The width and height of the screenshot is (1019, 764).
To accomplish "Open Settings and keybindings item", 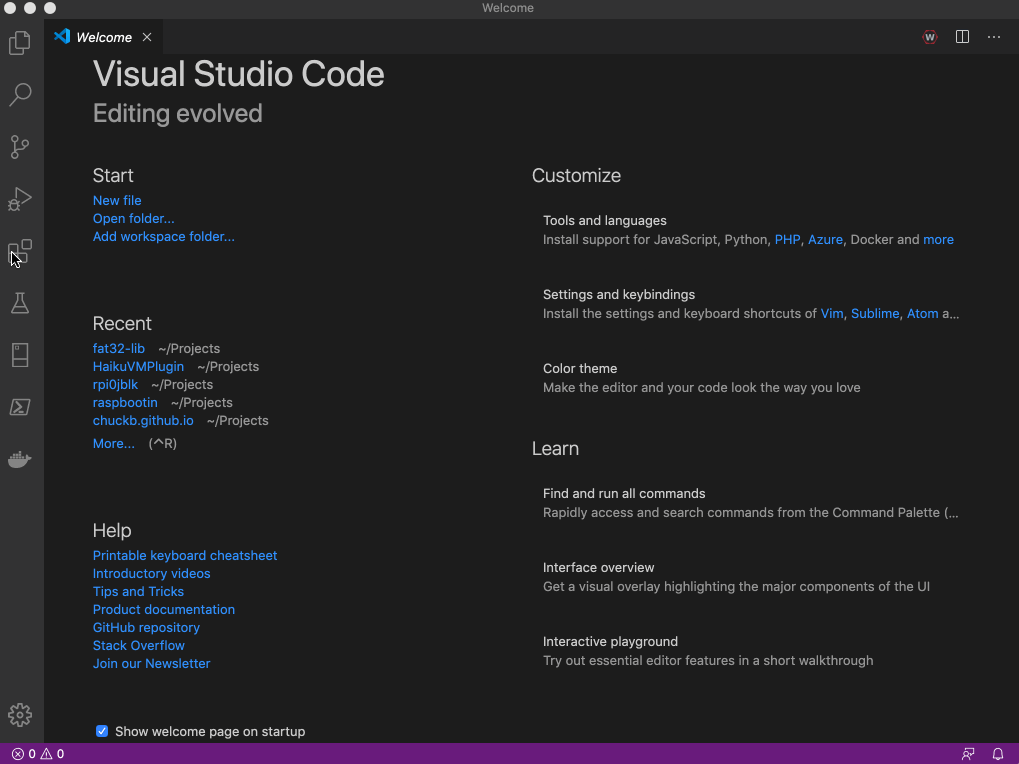I will [x=751, y=304].
